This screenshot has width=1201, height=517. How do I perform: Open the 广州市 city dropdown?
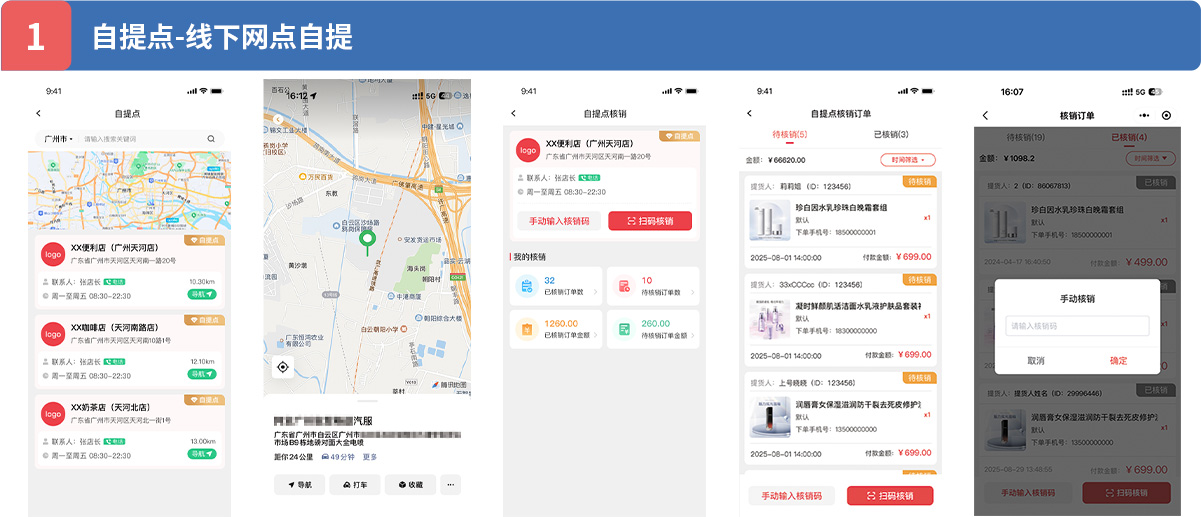[57, 139]
